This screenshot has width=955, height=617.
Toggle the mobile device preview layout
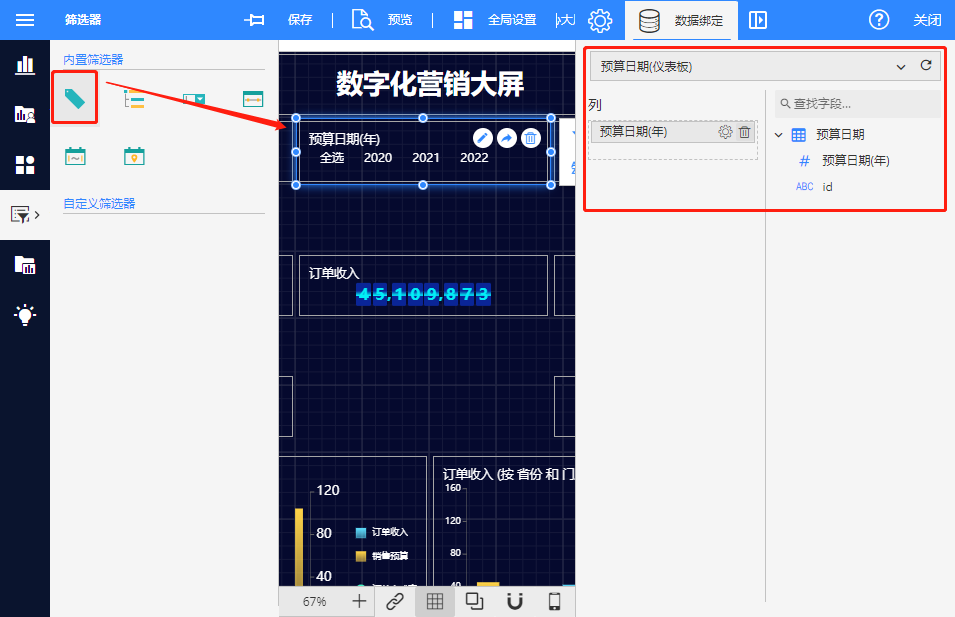point(555,601)
